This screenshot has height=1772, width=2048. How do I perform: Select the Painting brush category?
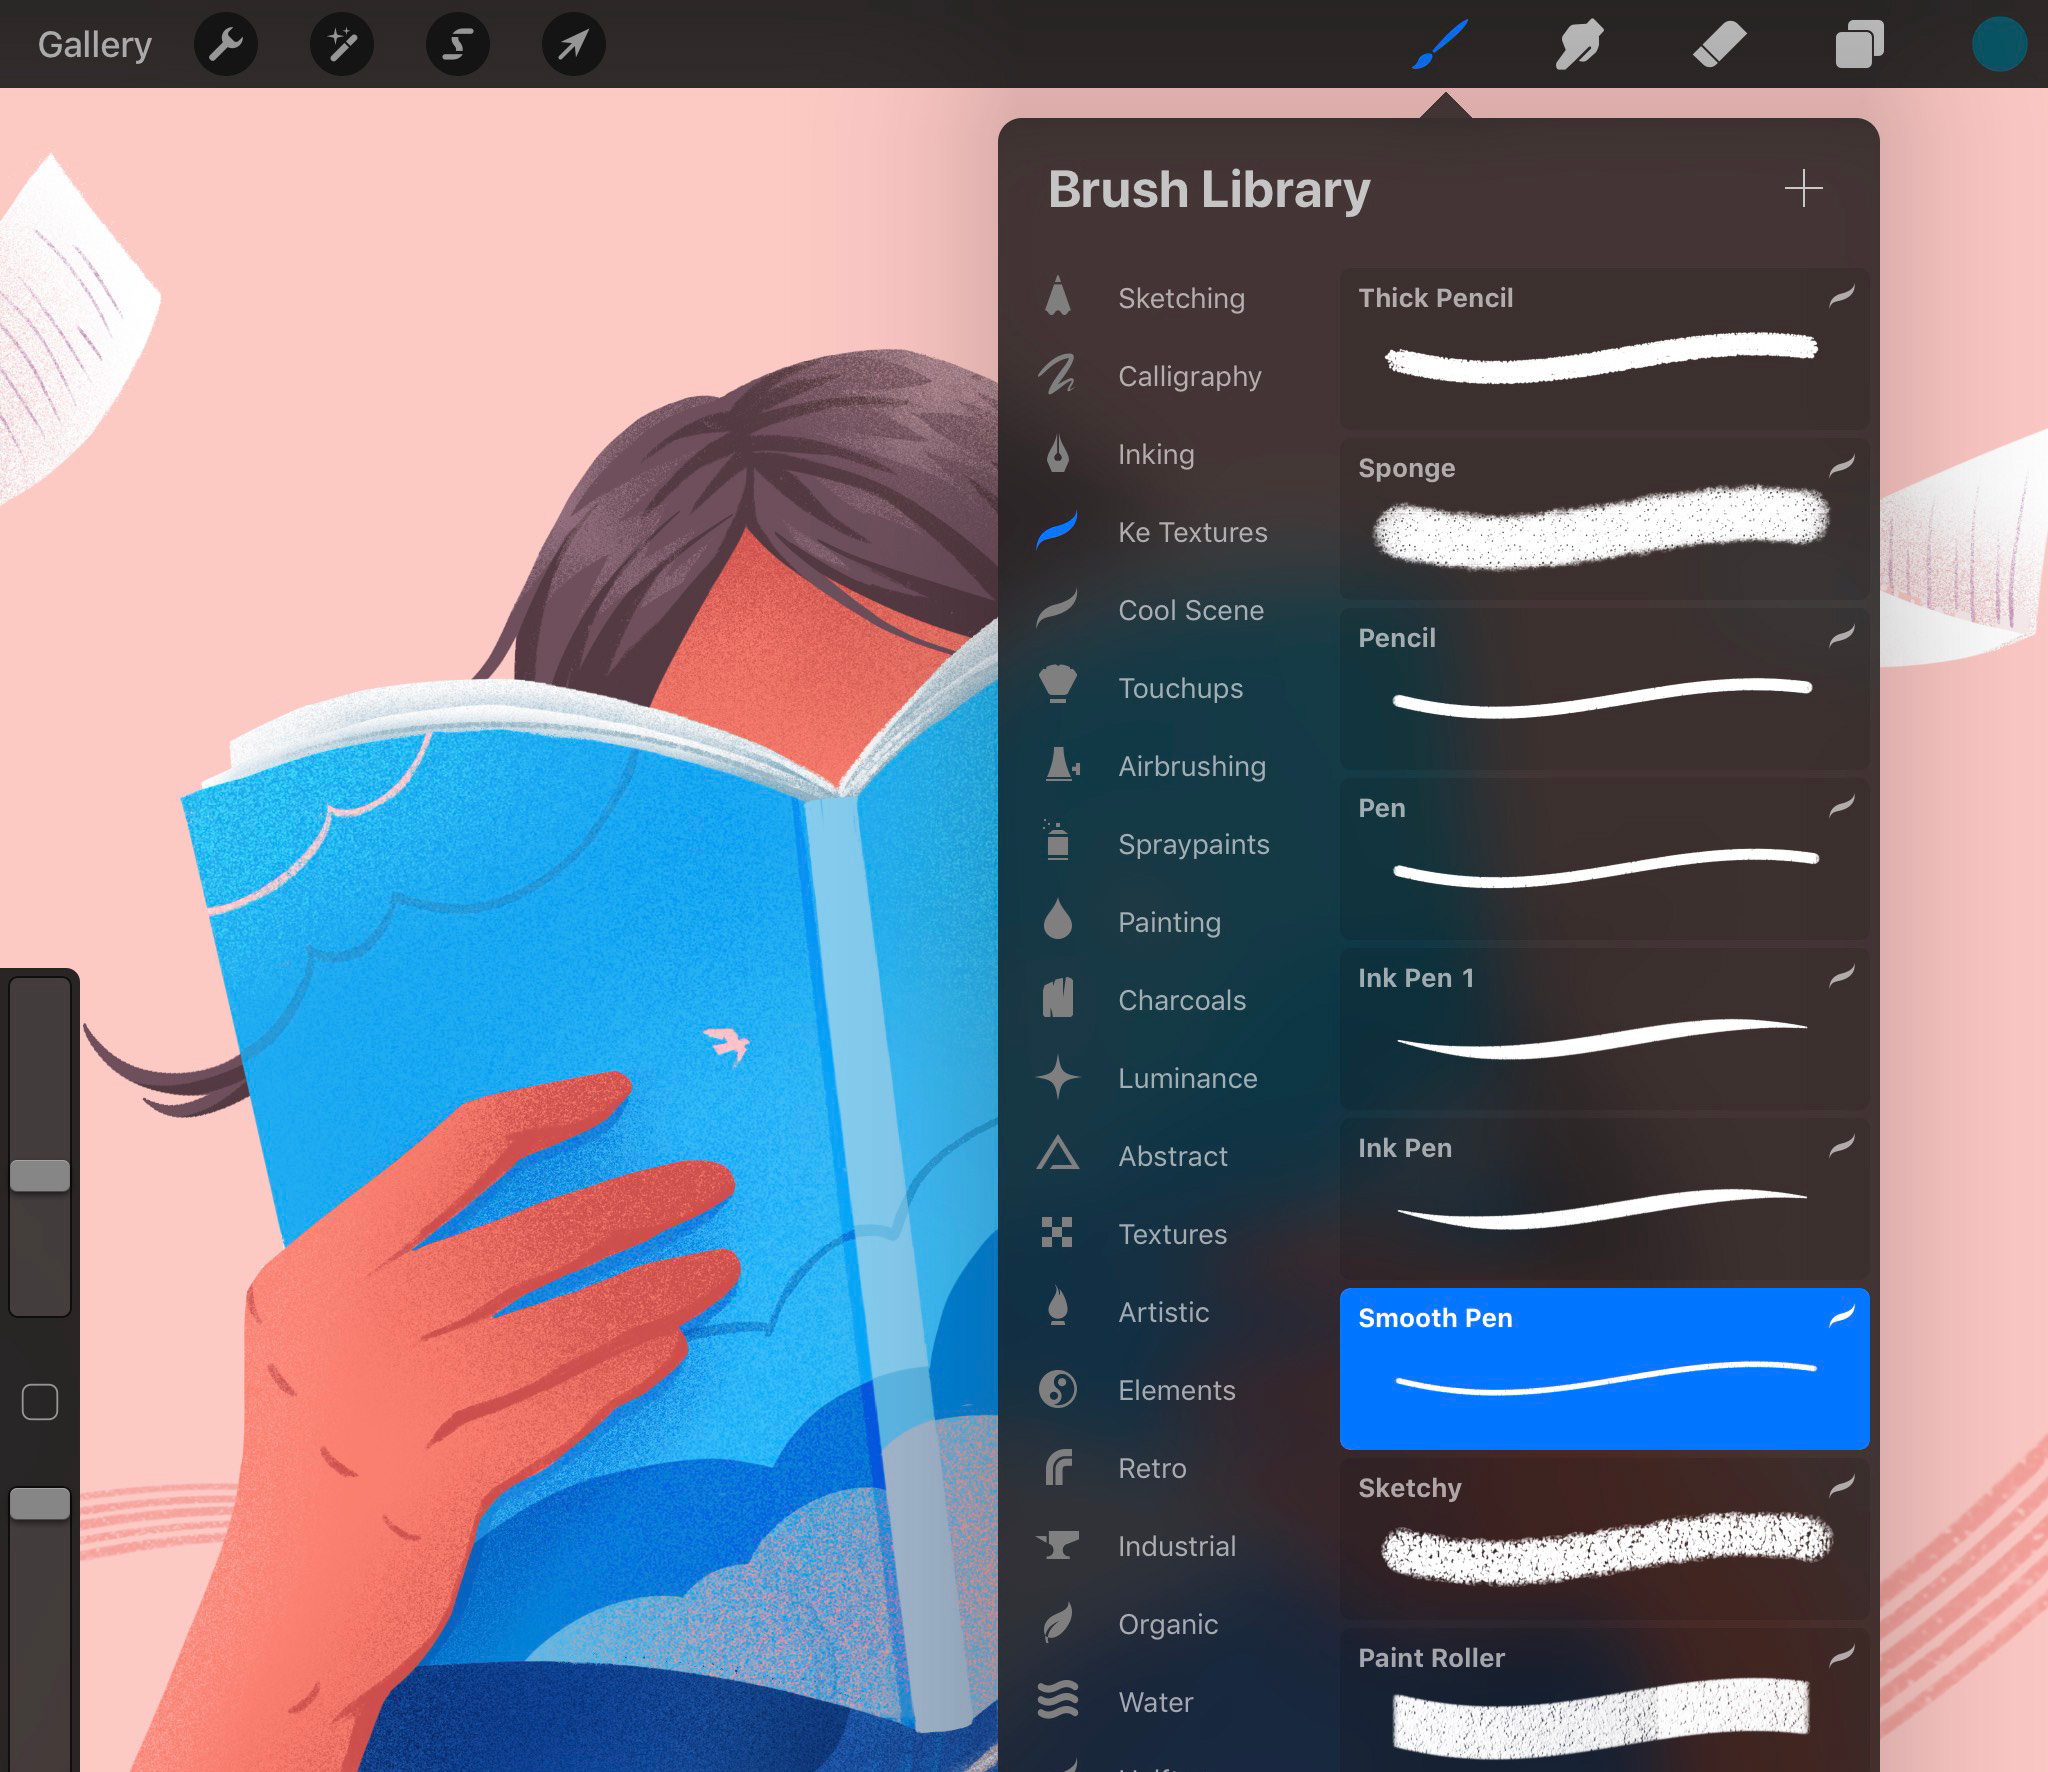(x=1167, y=921)
